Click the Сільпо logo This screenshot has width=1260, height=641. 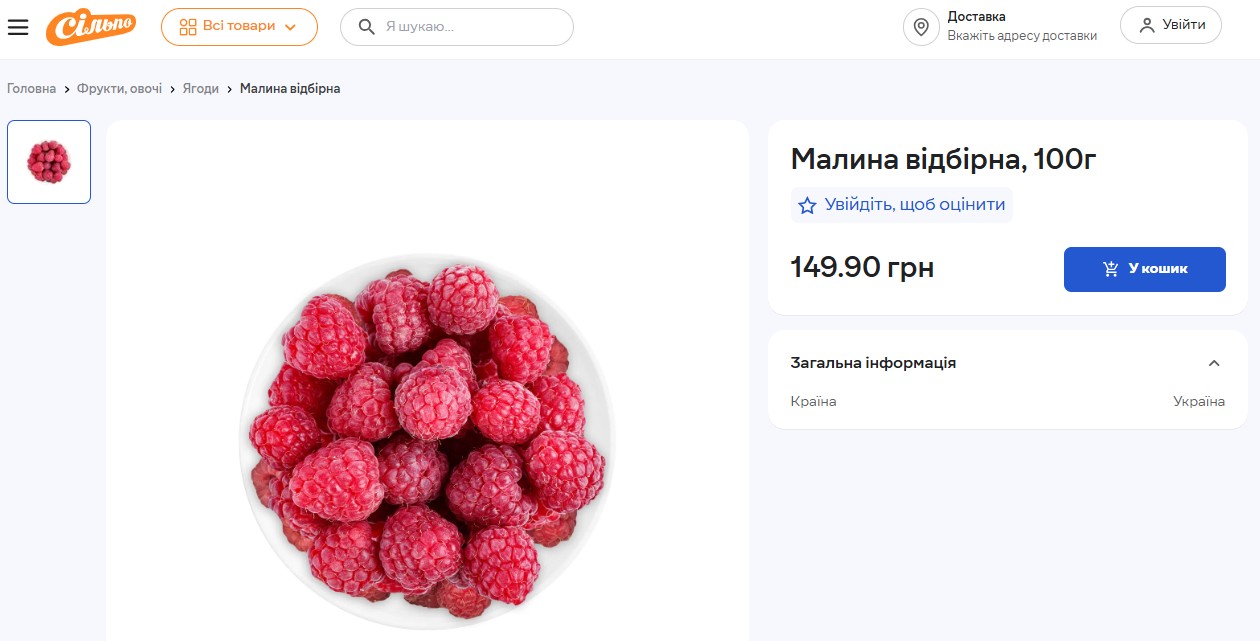[x=91, y=27]
